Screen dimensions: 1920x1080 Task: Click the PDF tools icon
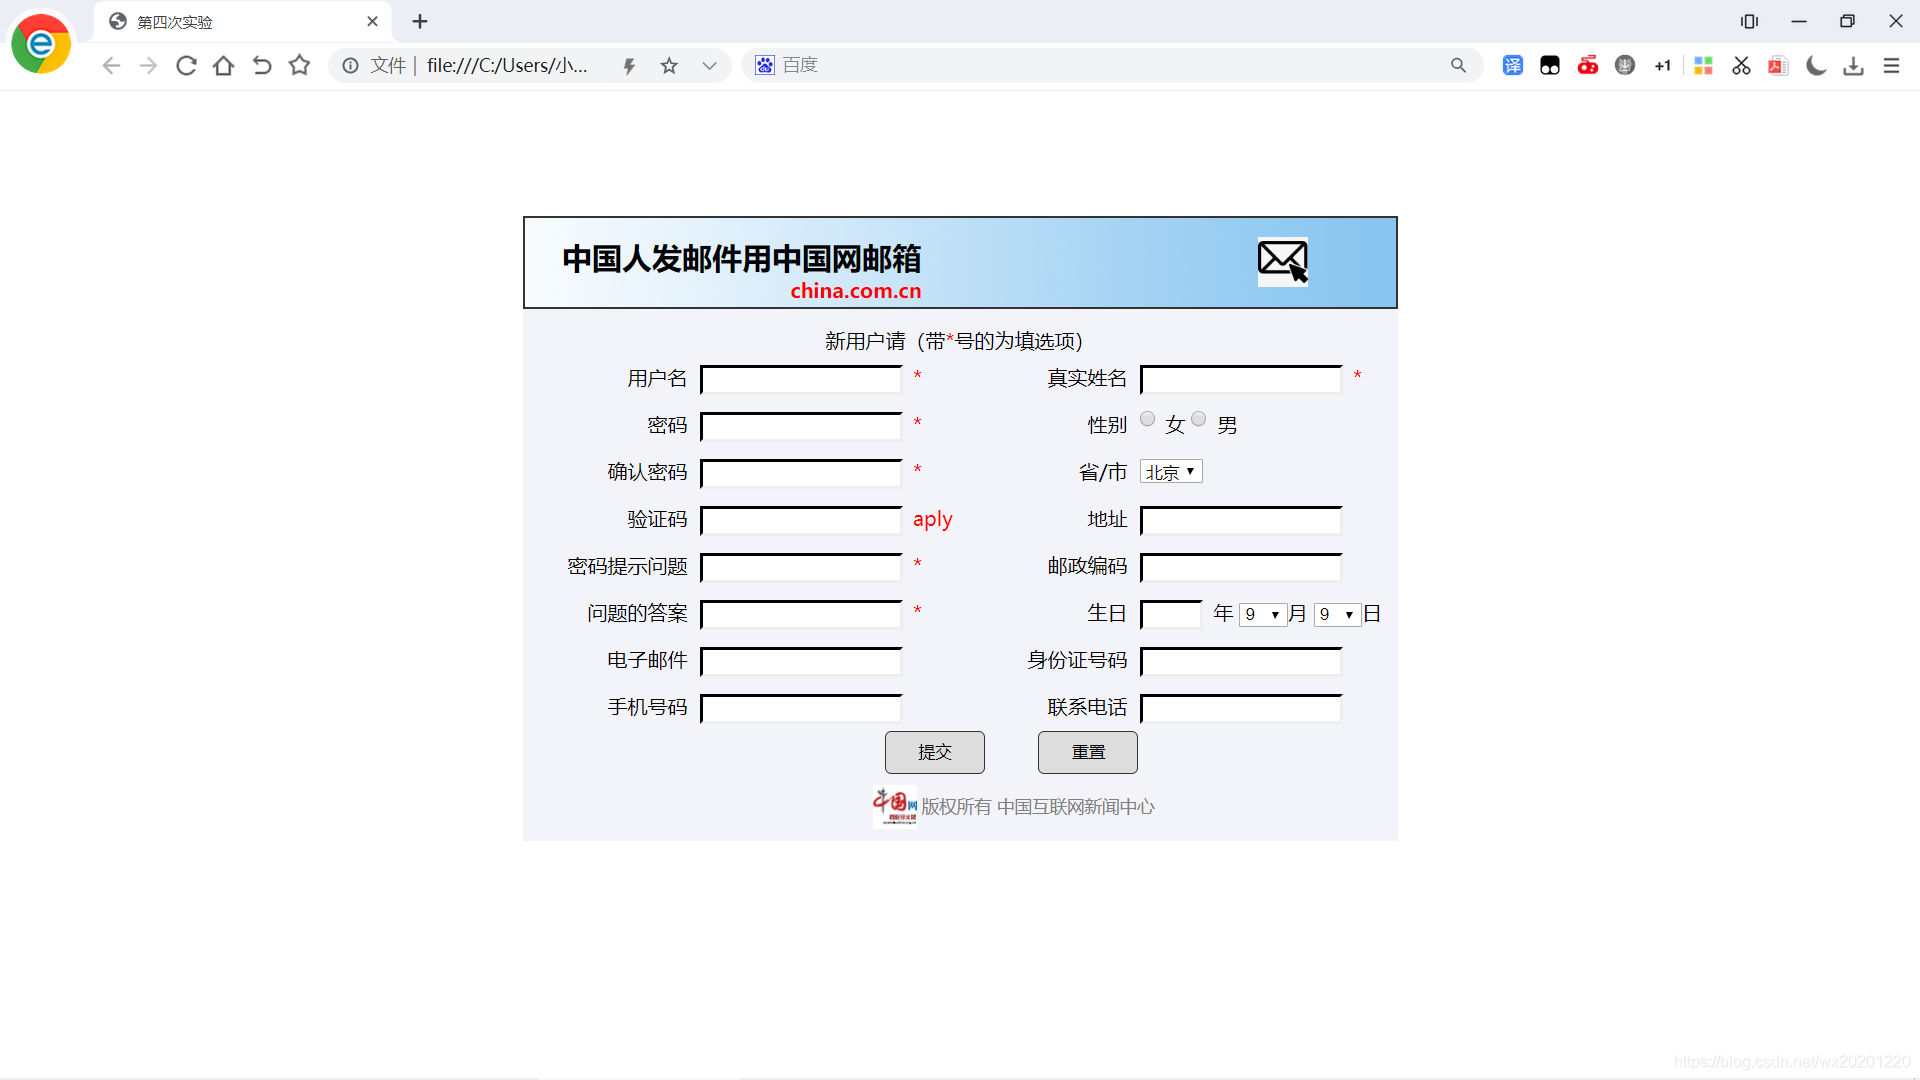[x=1778, y=65]
